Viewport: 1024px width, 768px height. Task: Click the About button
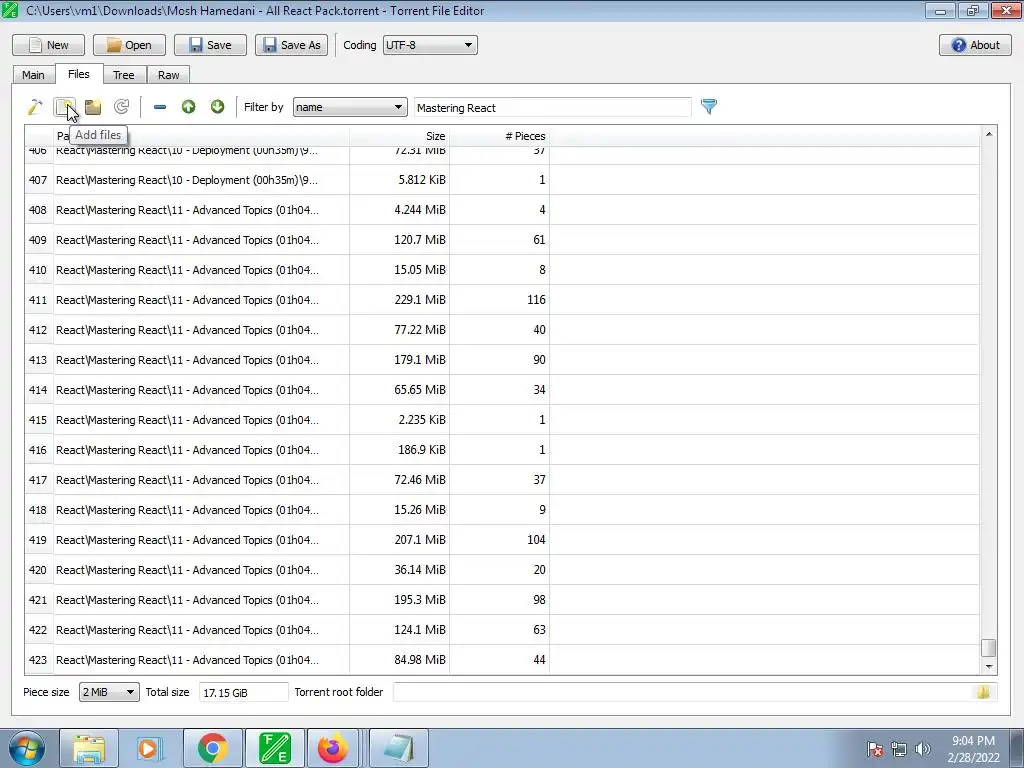[975, 45]
